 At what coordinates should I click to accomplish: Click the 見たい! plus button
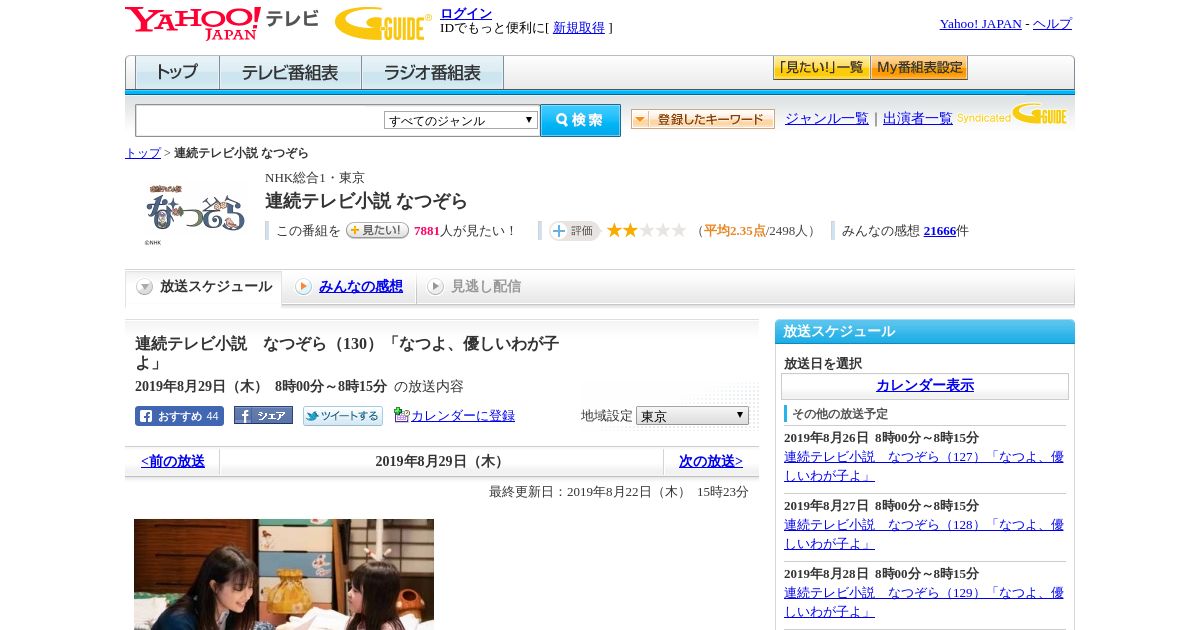377,230
